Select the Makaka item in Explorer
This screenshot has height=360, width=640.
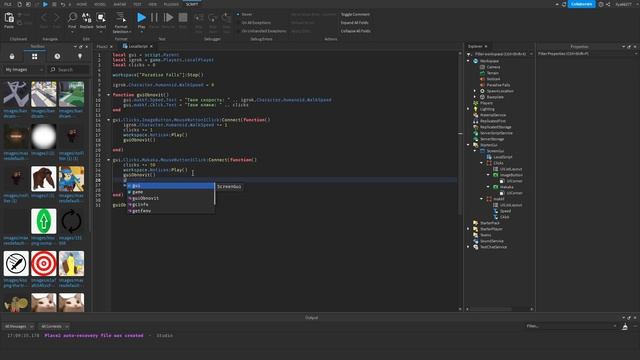coord(507,187)
